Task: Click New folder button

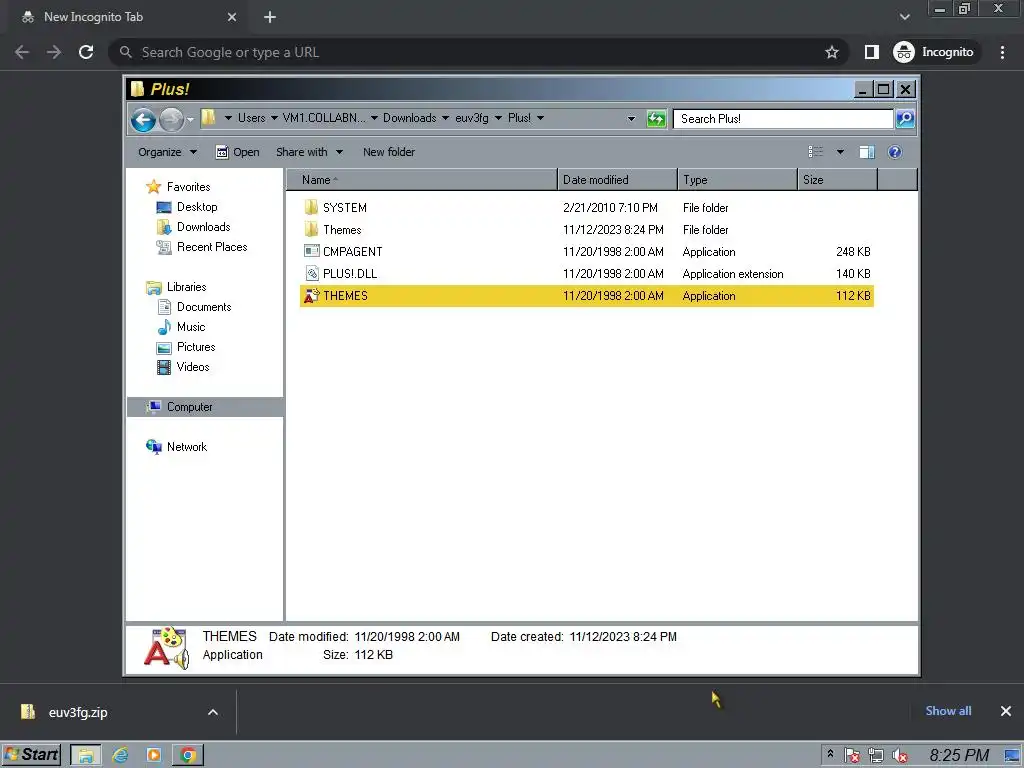Action: point(389,152)
